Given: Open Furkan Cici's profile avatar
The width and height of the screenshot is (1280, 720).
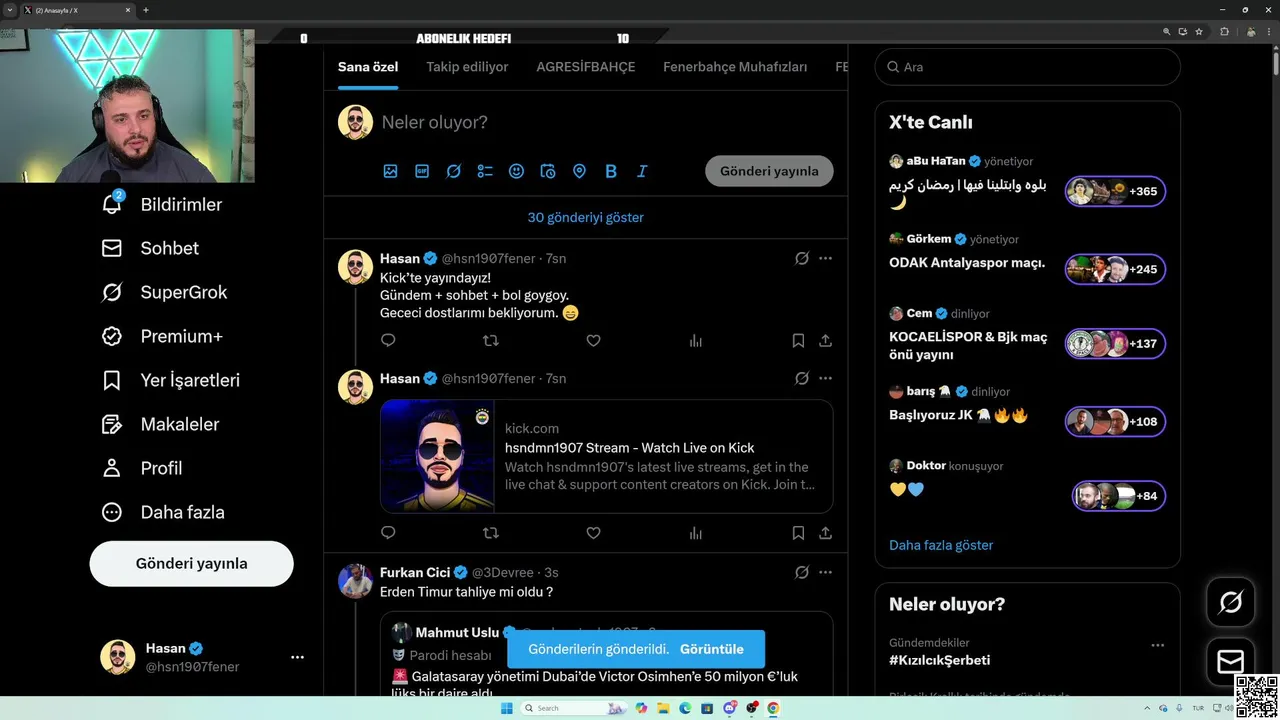Looking at the screenshot, I should point(355,580).
